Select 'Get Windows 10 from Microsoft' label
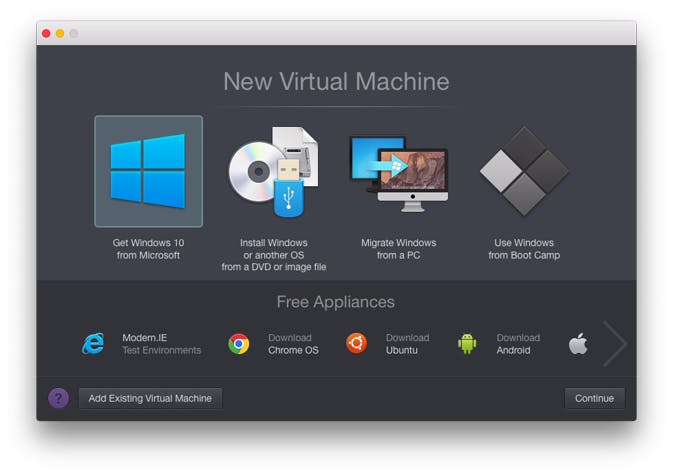The image size is (674, 475). coord(148,249)
